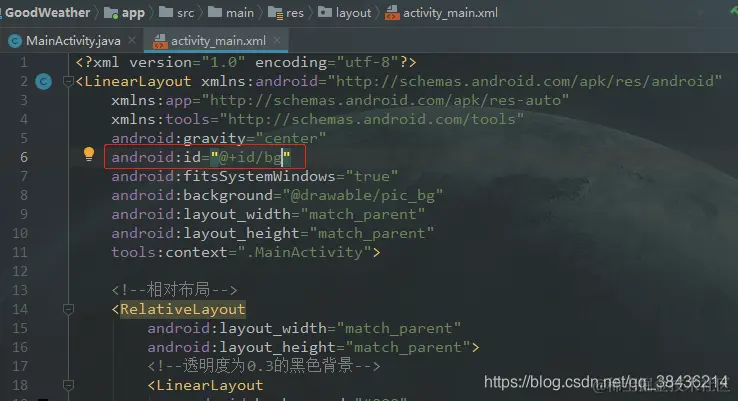The width and height of the screenshot is (738, 401).
Task: Close the MainActivity.java tab
Action: [x=132, y=40]
